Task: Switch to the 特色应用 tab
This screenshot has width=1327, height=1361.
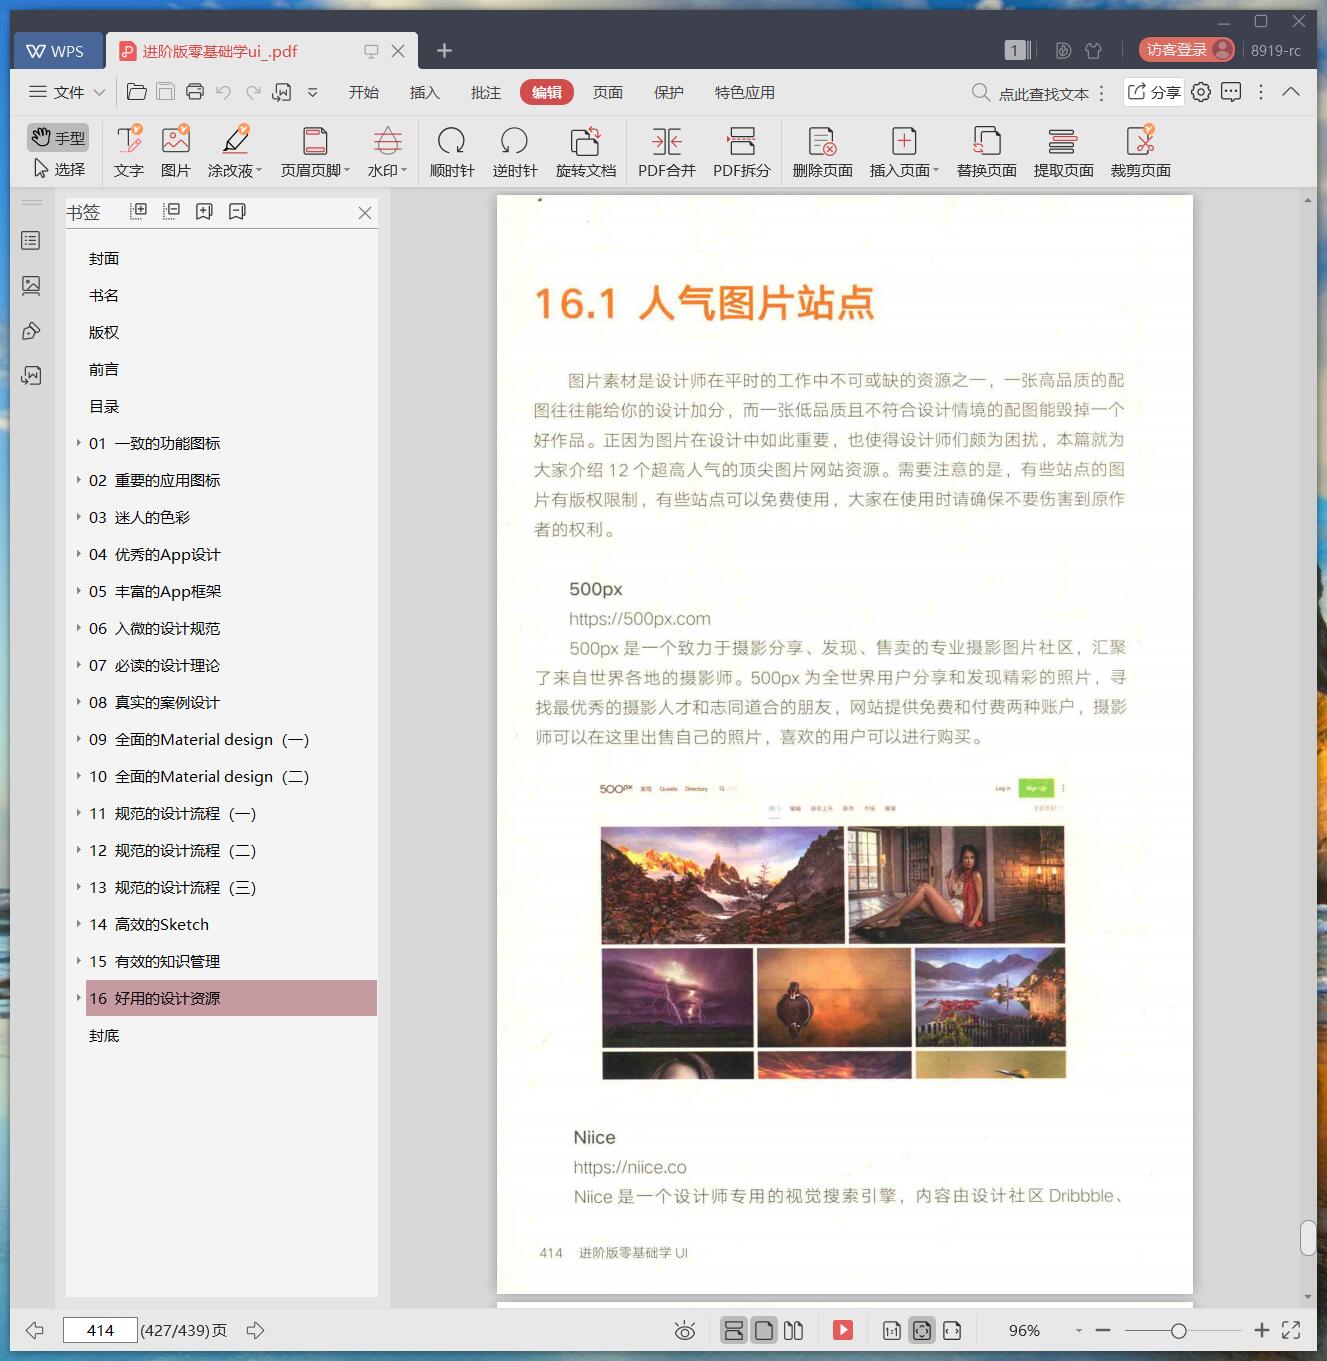Action: point(745,92)
